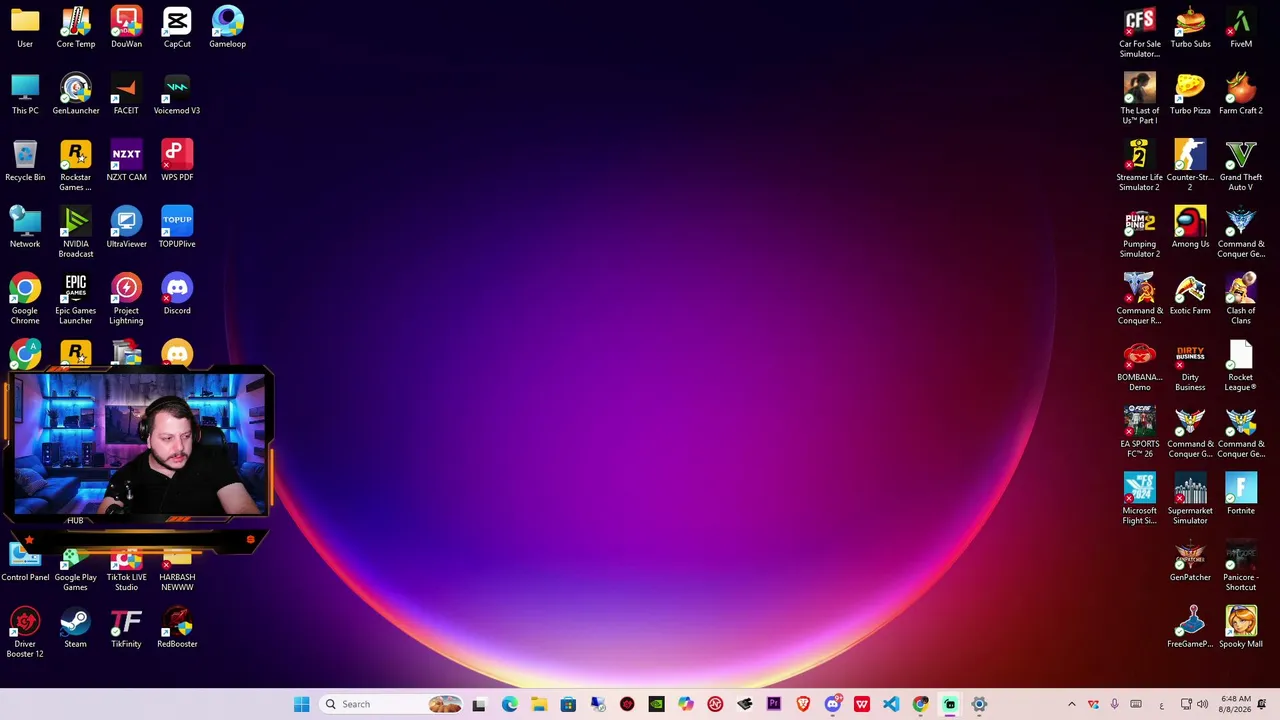Open the RedBooster desktop icon
This screenshot has height=720, width=1280.
(x=177, y=627)
